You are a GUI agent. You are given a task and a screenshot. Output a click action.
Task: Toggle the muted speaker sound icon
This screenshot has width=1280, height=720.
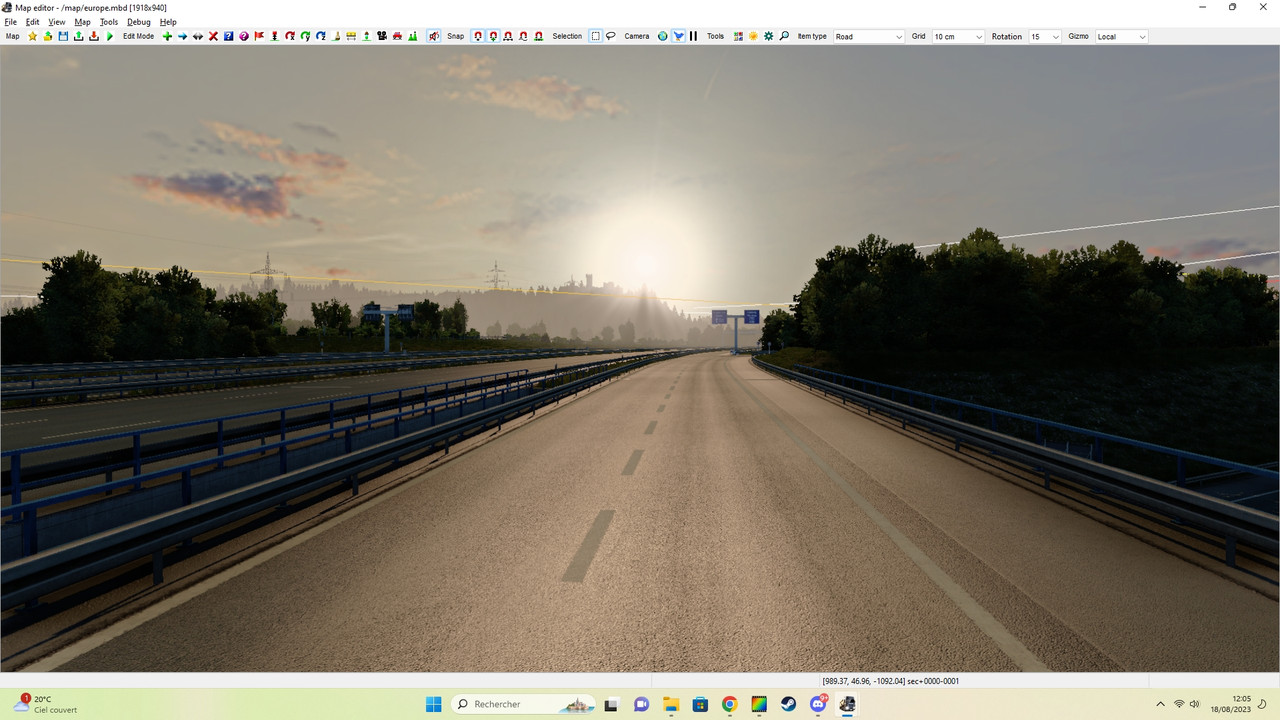(434, 36)
